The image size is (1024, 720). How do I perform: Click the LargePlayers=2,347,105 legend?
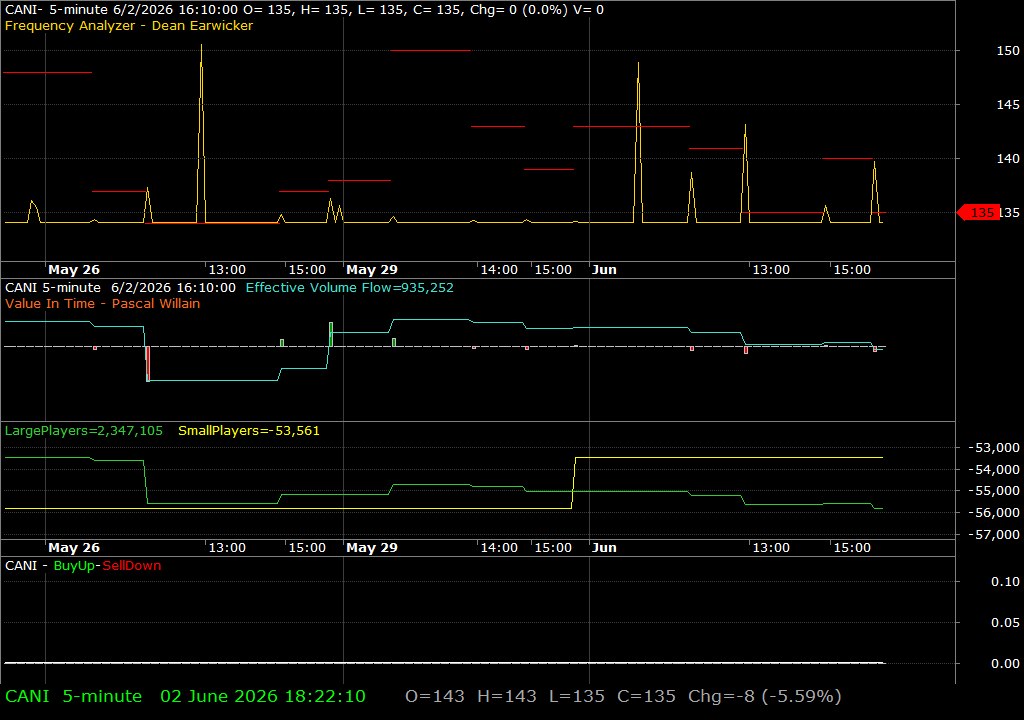tap(84, 431)
